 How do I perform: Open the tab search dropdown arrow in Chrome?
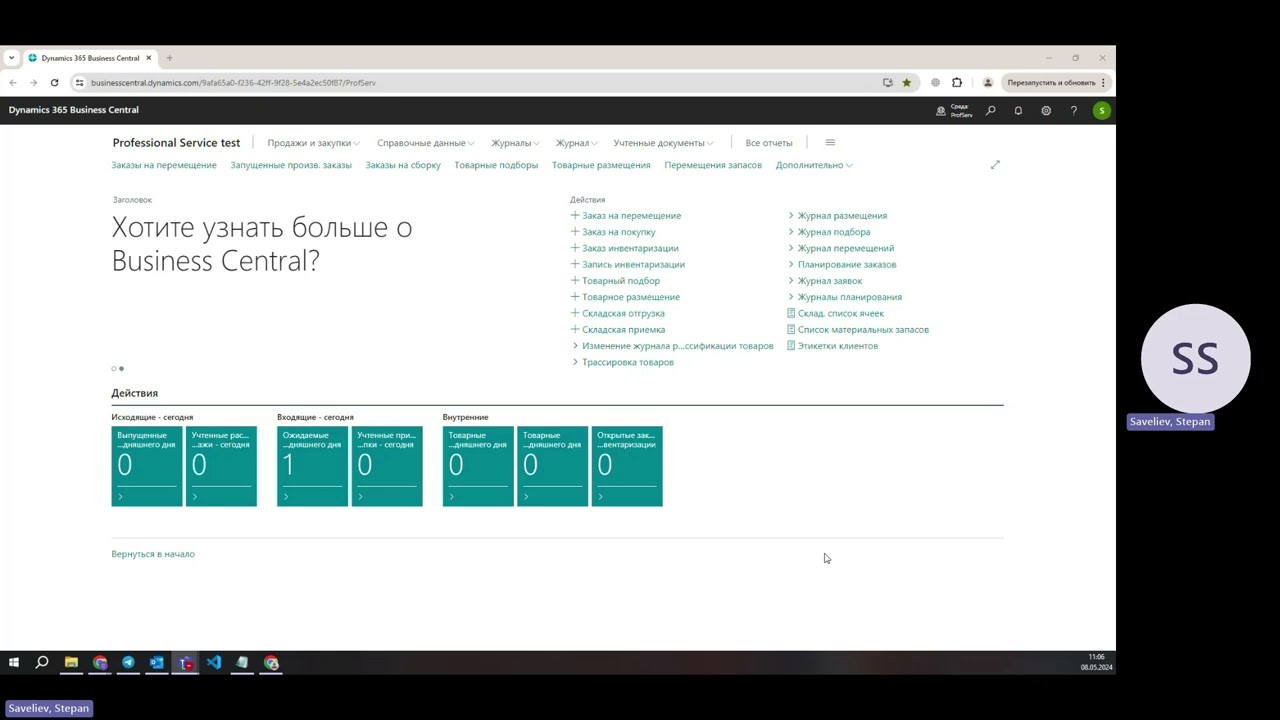tap(11, 58)
